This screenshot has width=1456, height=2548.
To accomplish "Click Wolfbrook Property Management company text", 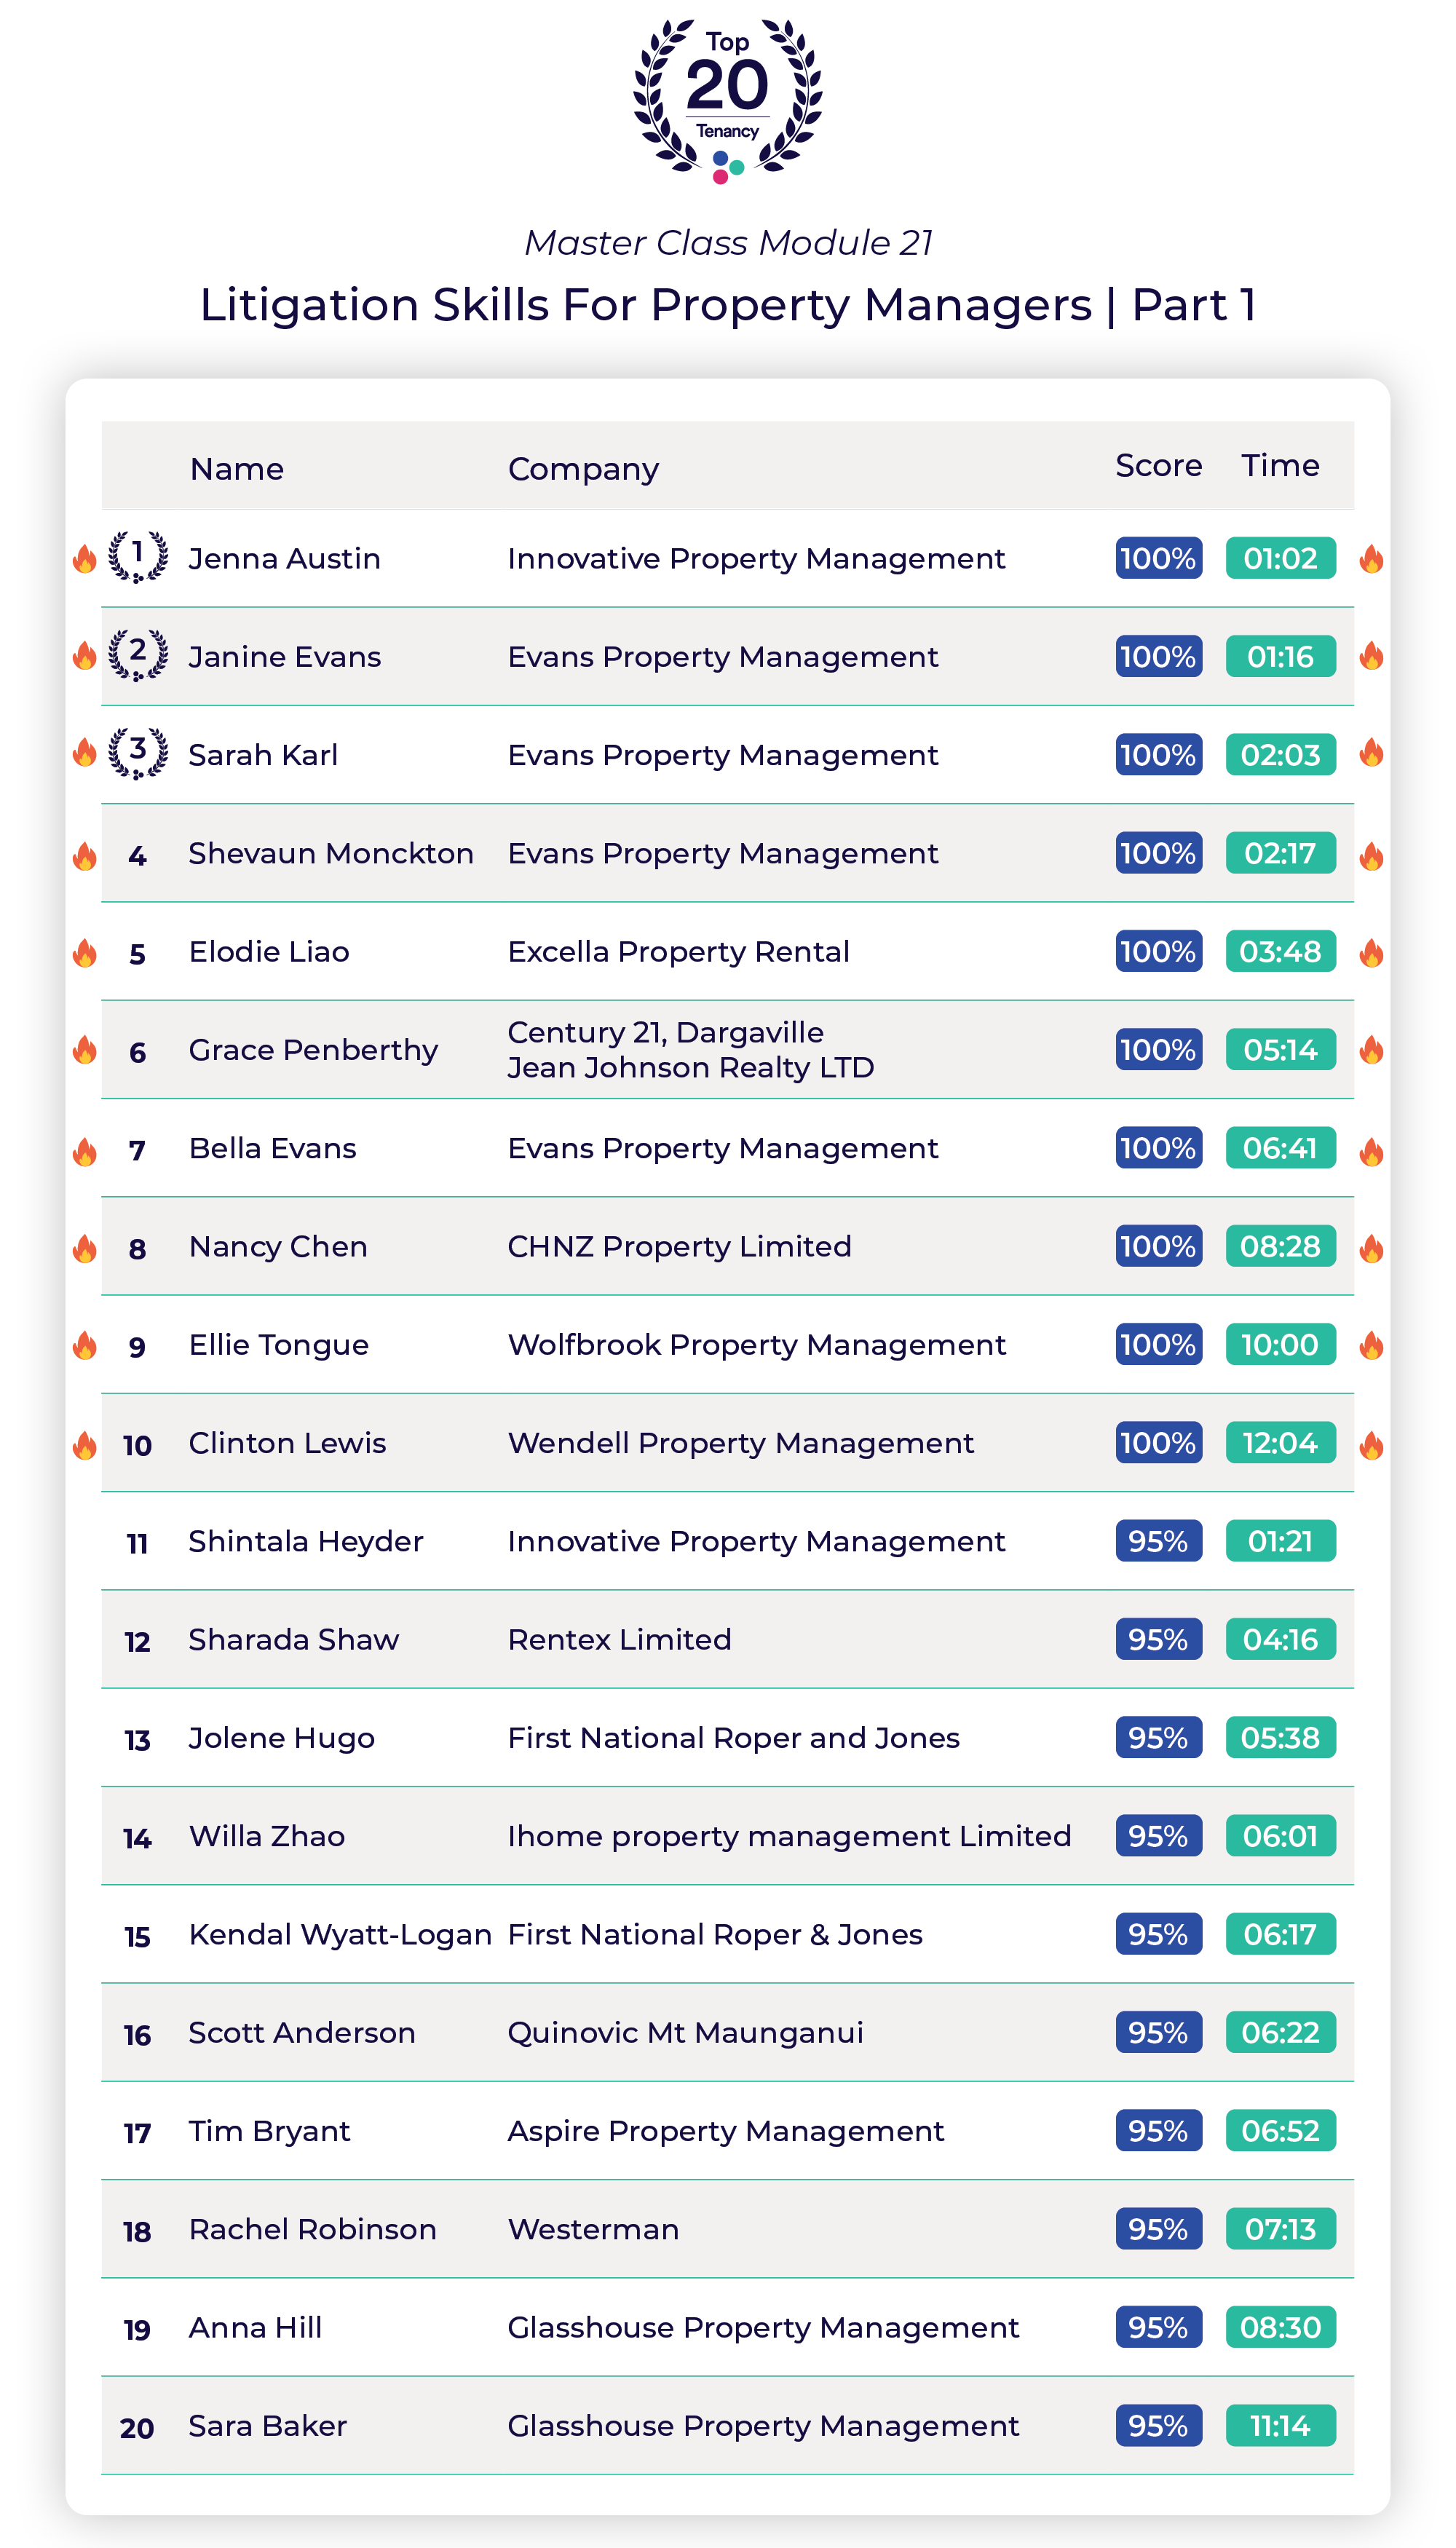I will pos(756,1345).
